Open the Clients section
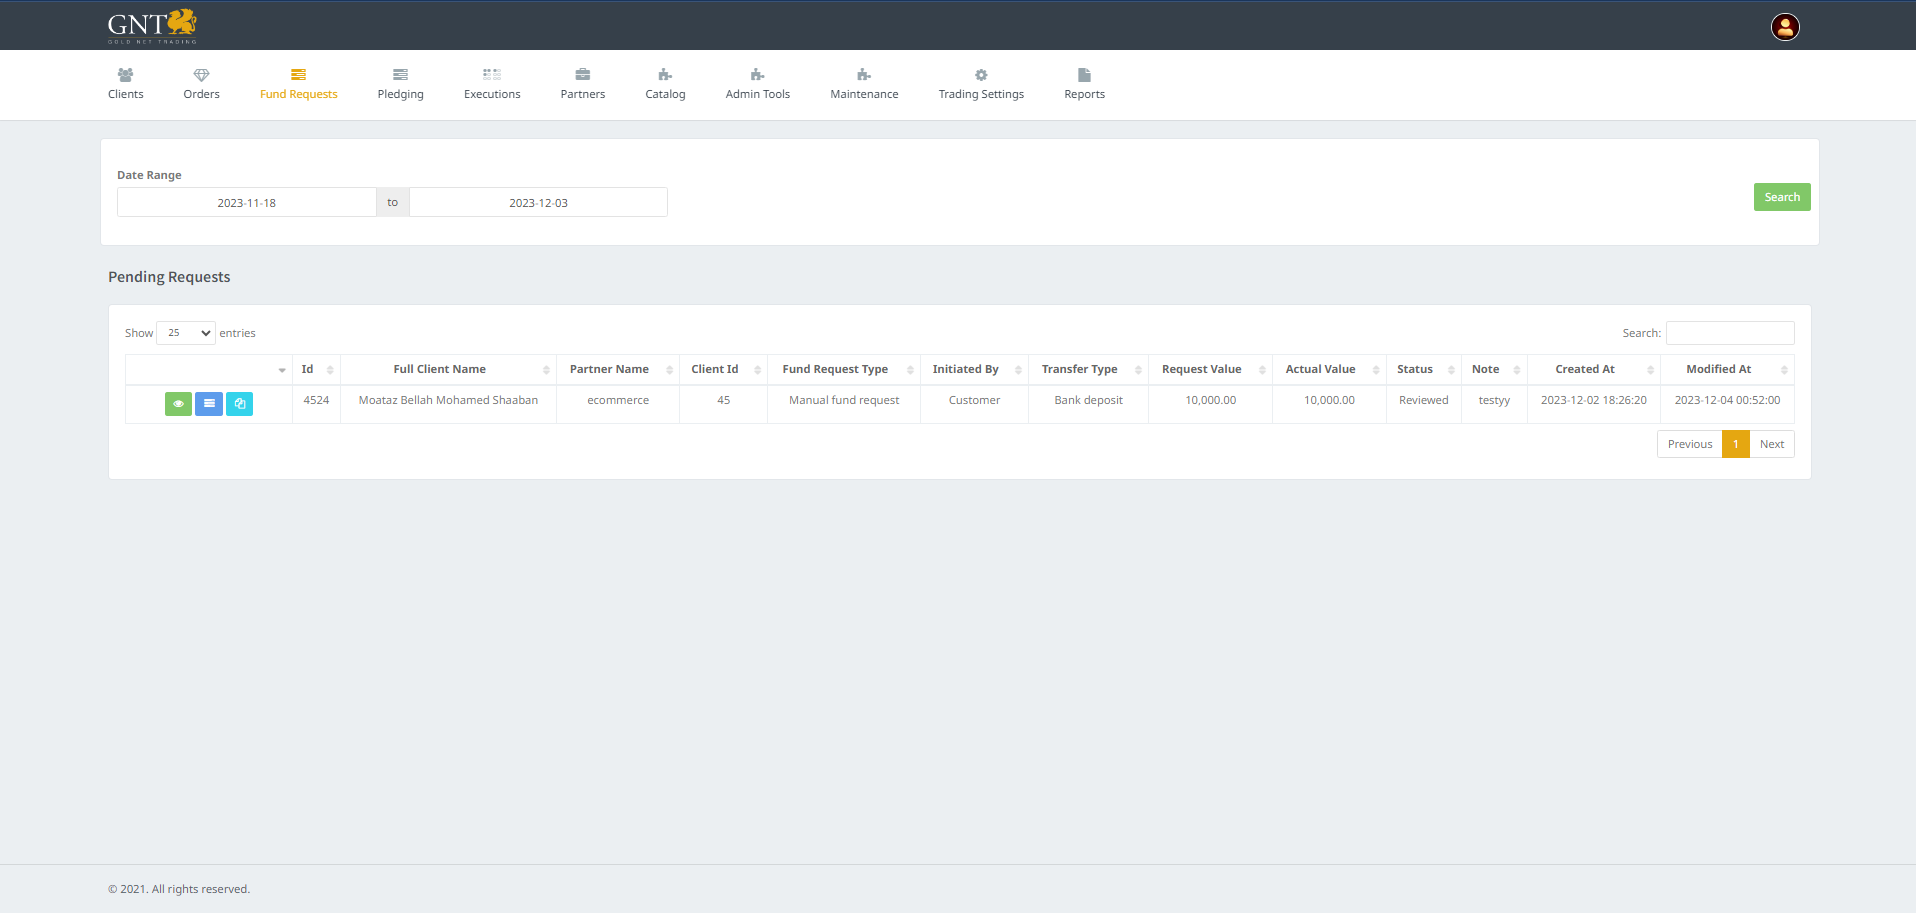The height and width of the screenshot is (913, 1916). pos(126,84)
